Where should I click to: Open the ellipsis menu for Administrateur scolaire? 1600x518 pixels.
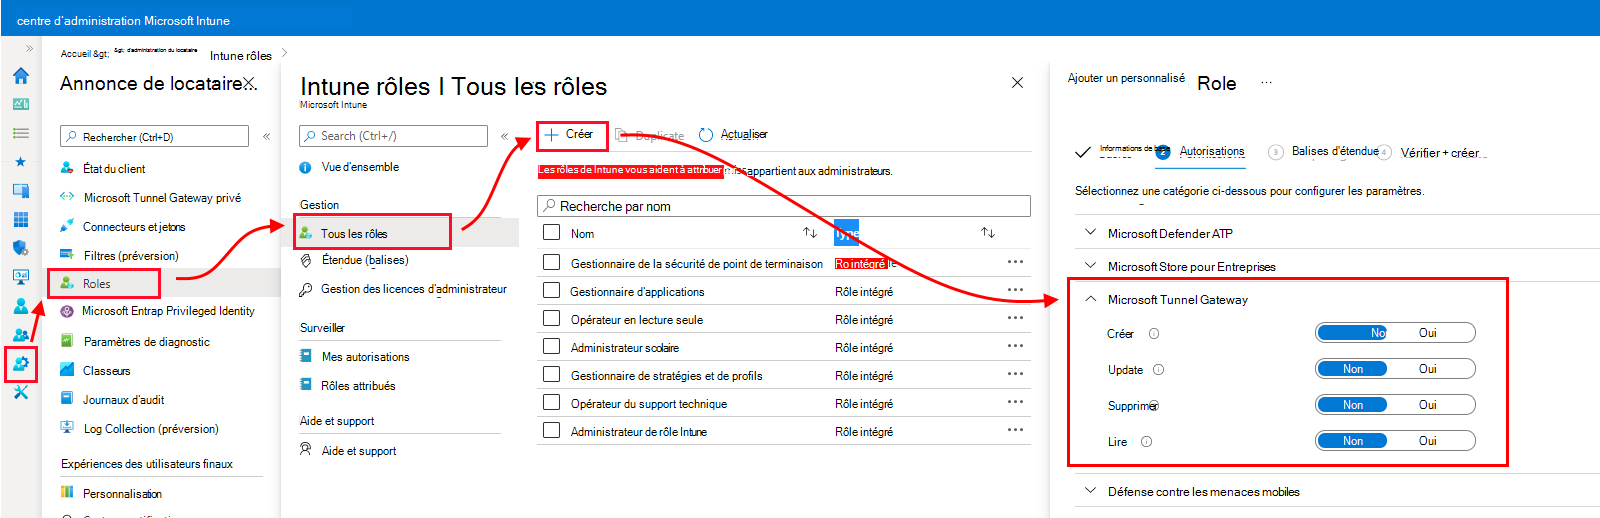1015,346
